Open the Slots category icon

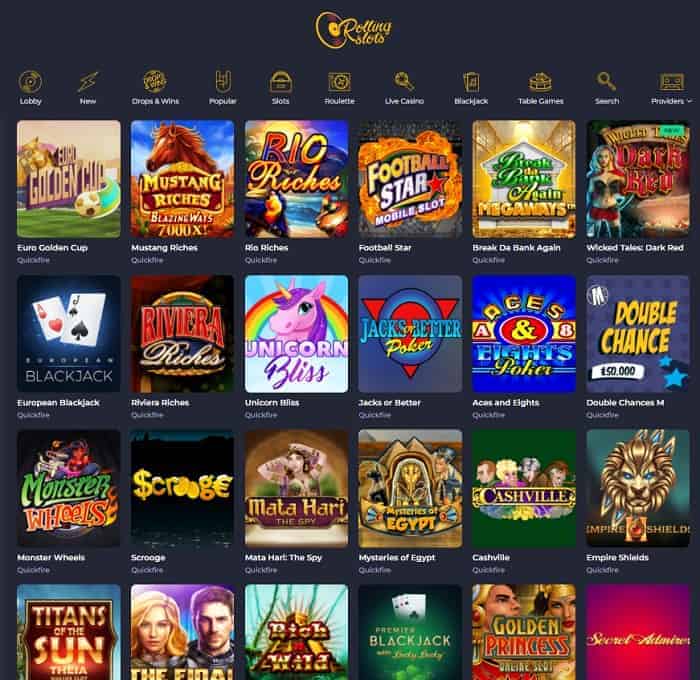click(281, 82)
